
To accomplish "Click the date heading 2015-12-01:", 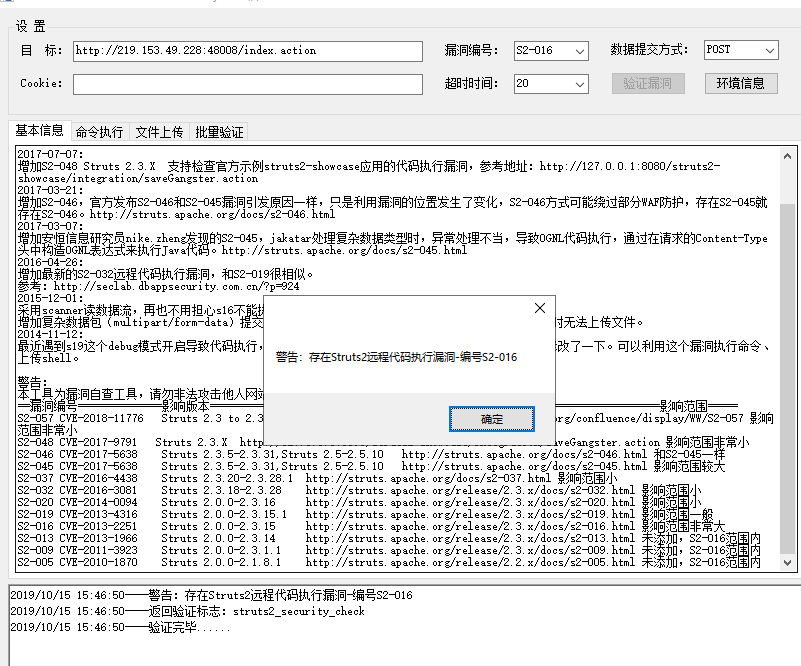I will coord(50,298).
